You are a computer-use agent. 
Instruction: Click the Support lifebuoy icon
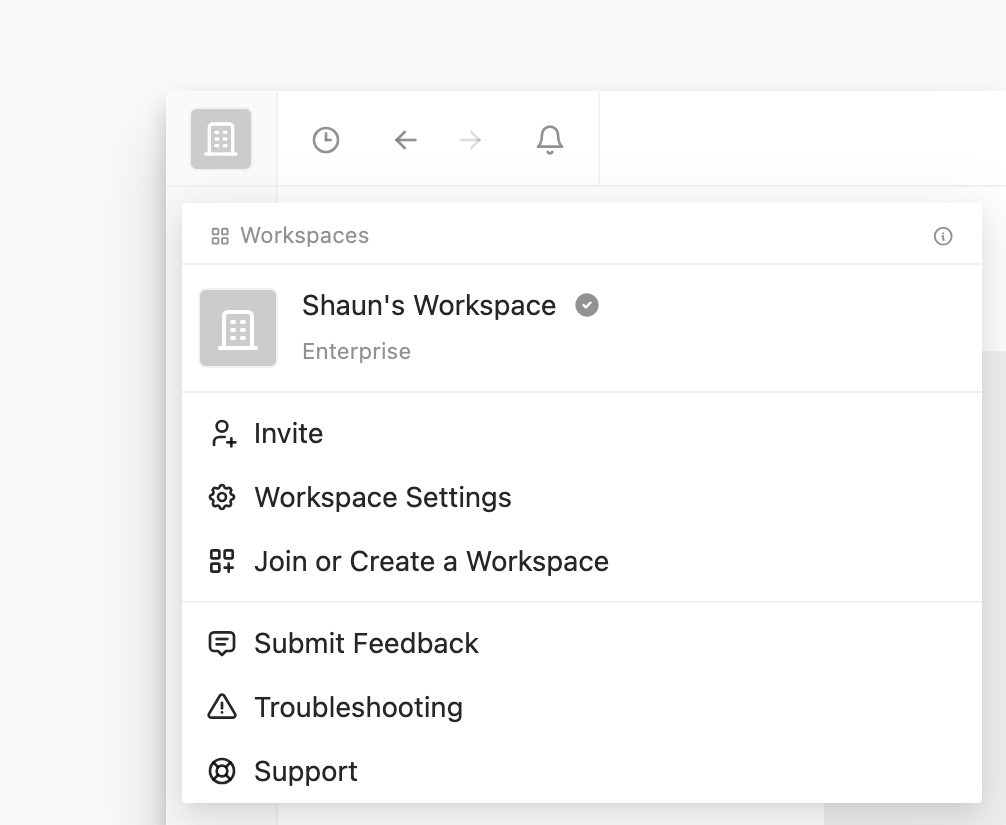[x=222, y=772]
